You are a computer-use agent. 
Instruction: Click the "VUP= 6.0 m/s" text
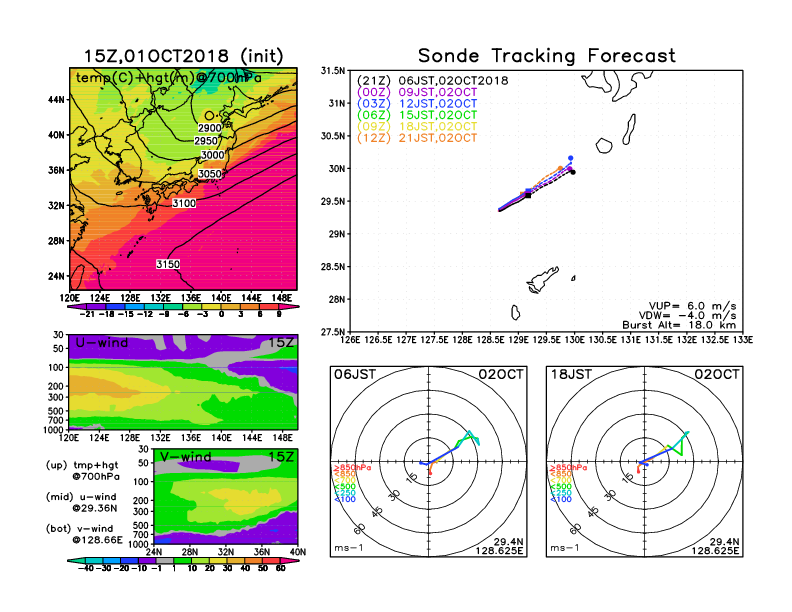tap(692, 307)
